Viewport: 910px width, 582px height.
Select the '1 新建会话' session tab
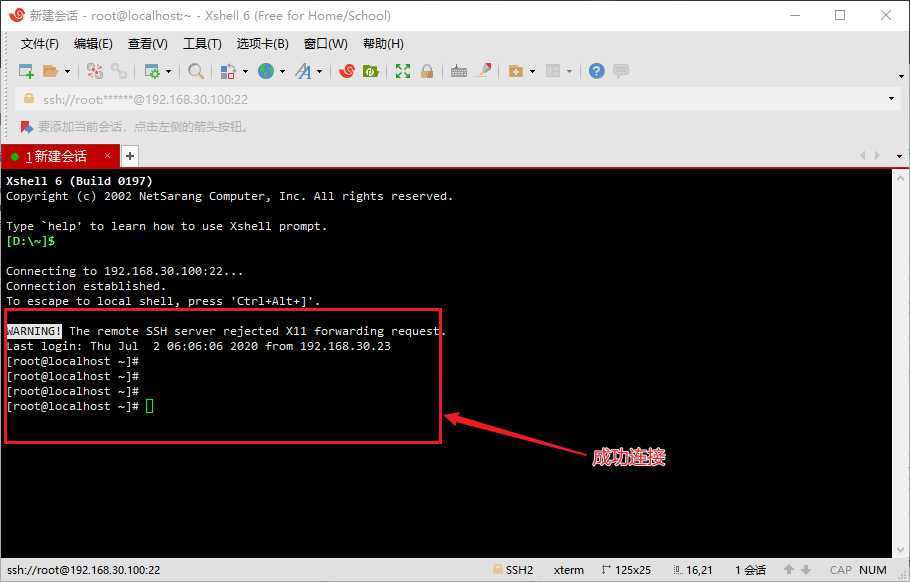pos(60,156)
